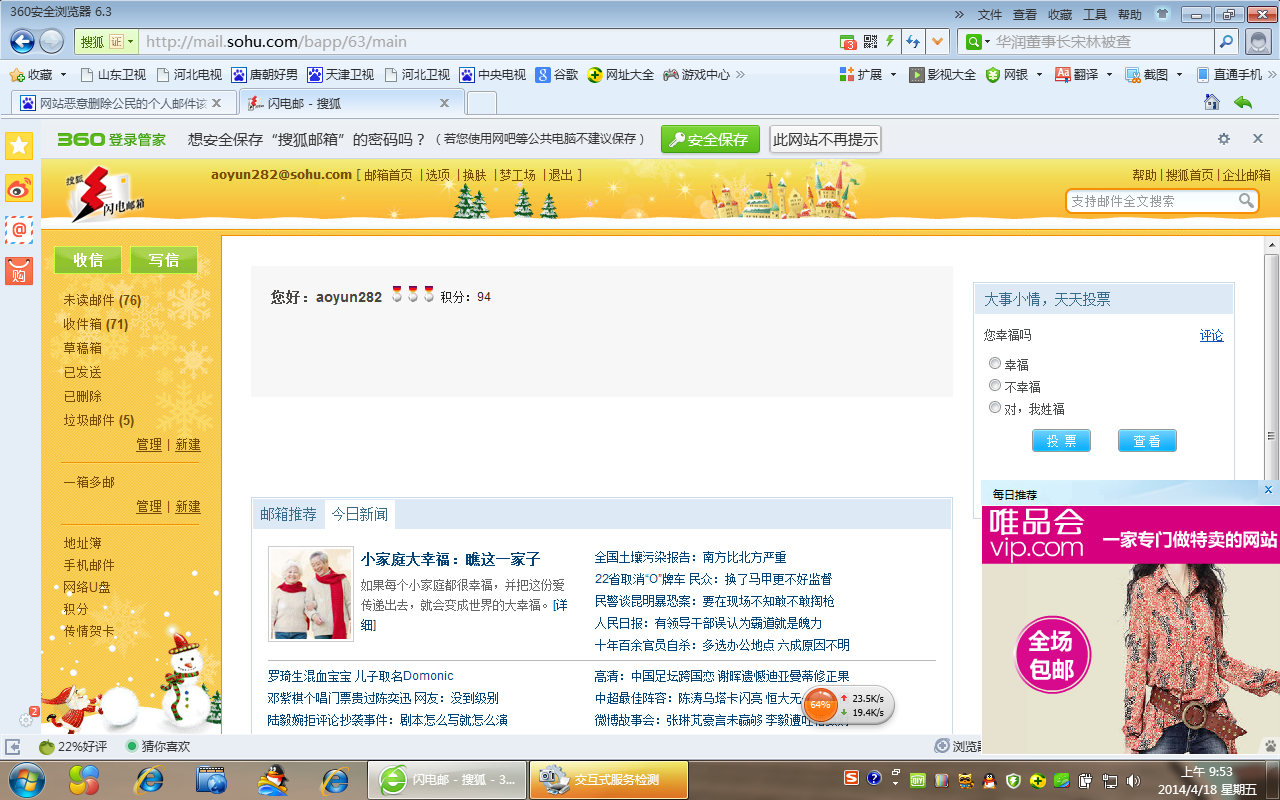Click the green undo-close-tab arrow icon

pos(1243,102)
